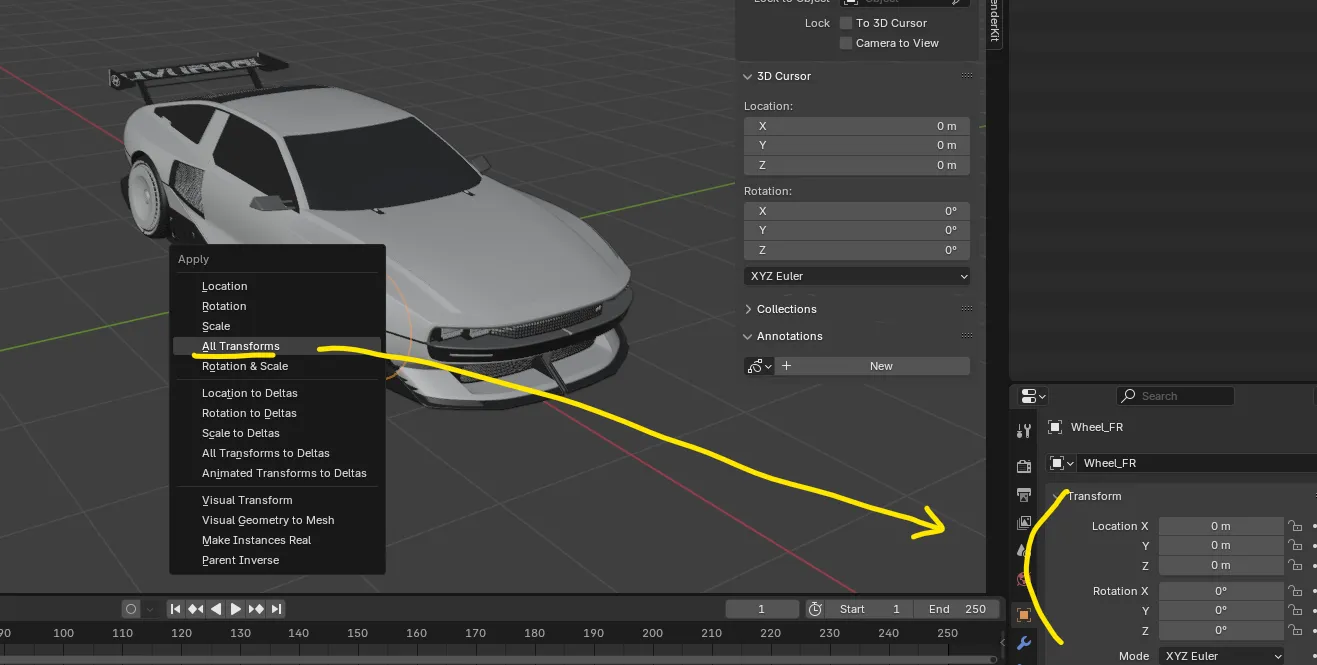This screenshot has height=665, width=1317.
Task: Open the Wheel_FR object data-block dropdown
Action: (x=1061, y=463)
